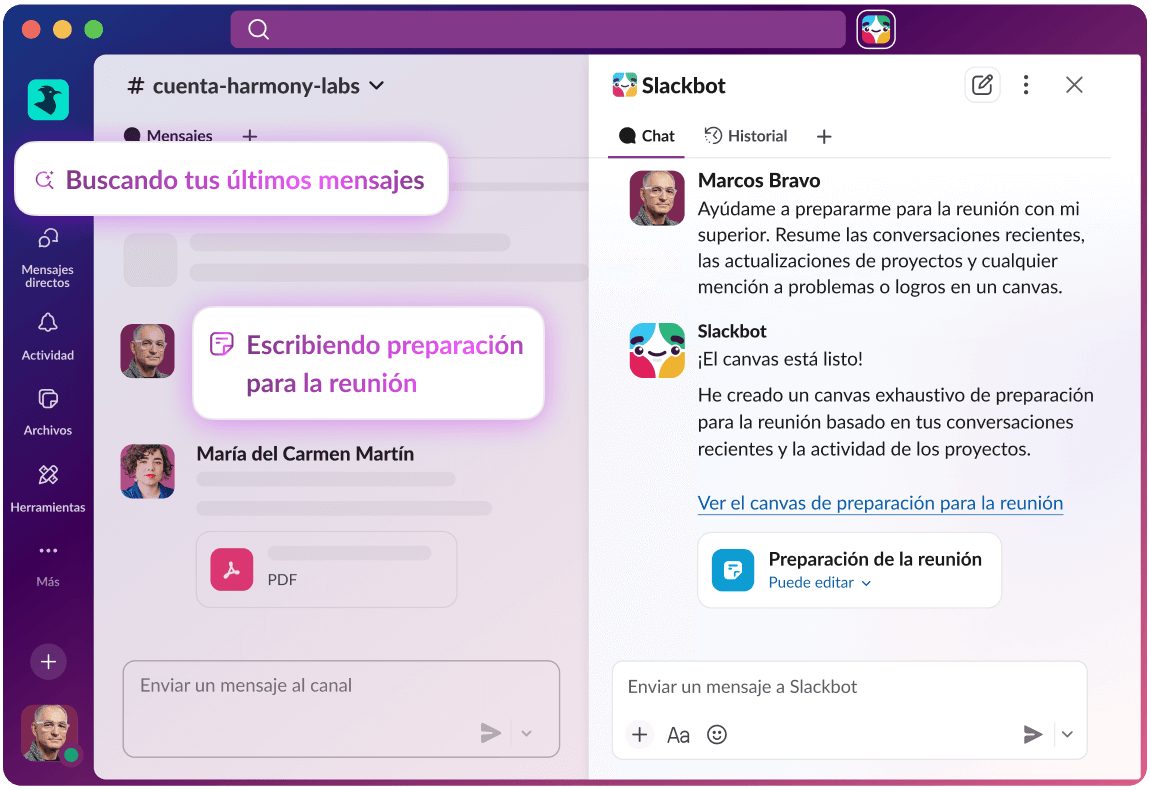The width and height of the screenshot is (1150, 790).
Task: Open your profile avatar at bottom left
Action: point(48,733)
